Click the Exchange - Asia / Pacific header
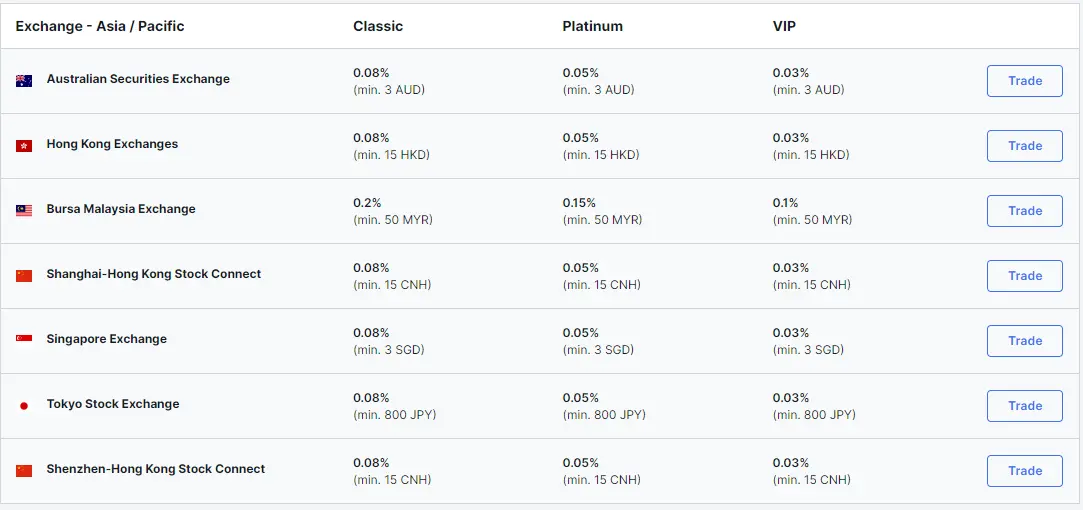Screen dimensions: 1083x510 [100, 26]
